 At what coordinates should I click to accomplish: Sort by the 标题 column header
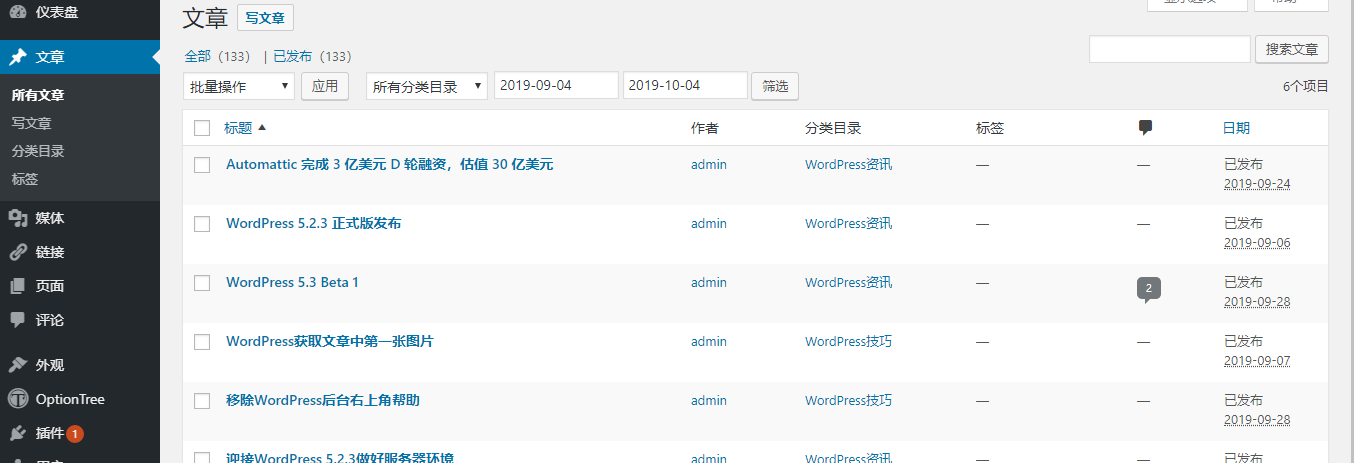pos(238,128)
